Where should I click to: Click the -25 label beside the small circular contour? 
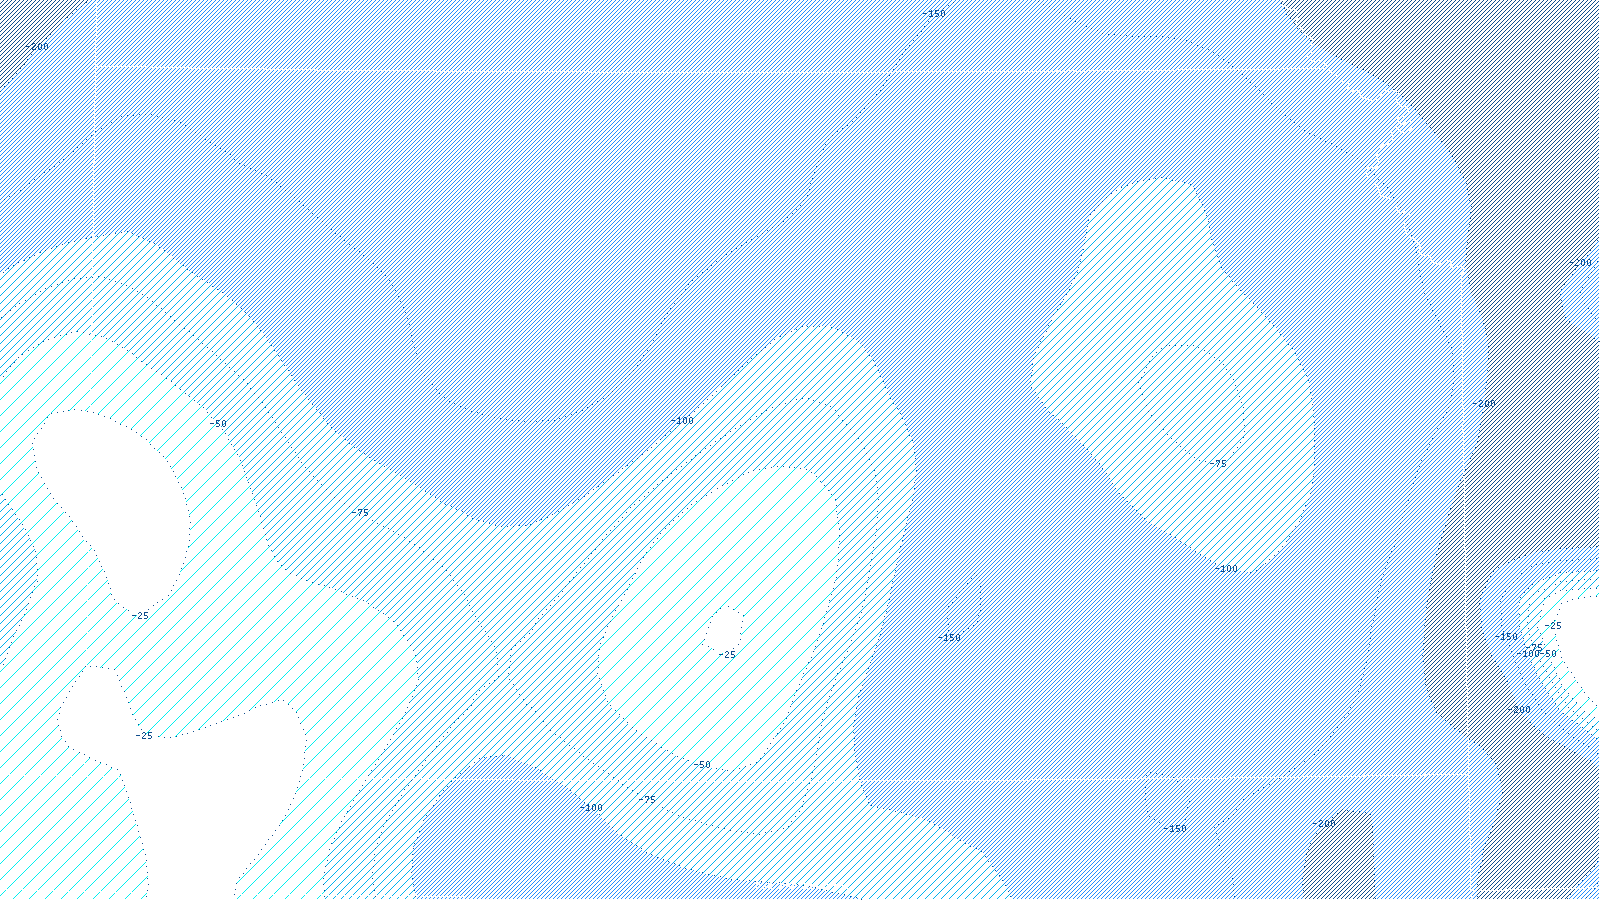tap(727, 655)
